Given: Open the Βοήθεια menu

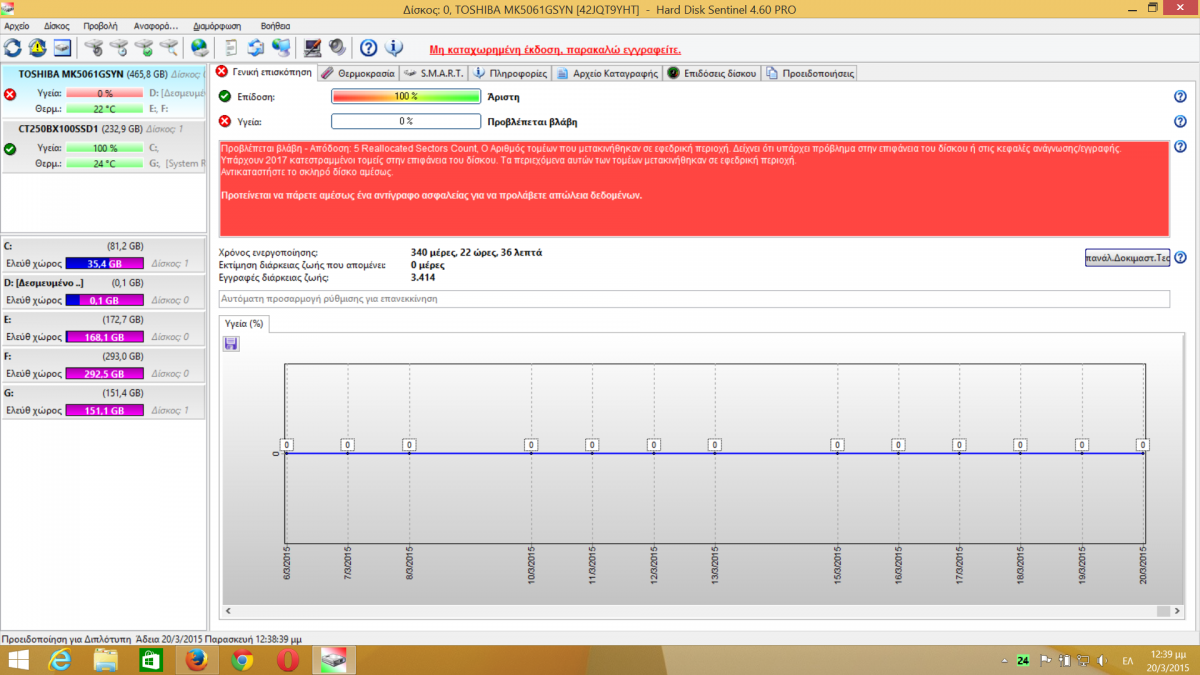Looking at the screenshot, I should point(275,25).
